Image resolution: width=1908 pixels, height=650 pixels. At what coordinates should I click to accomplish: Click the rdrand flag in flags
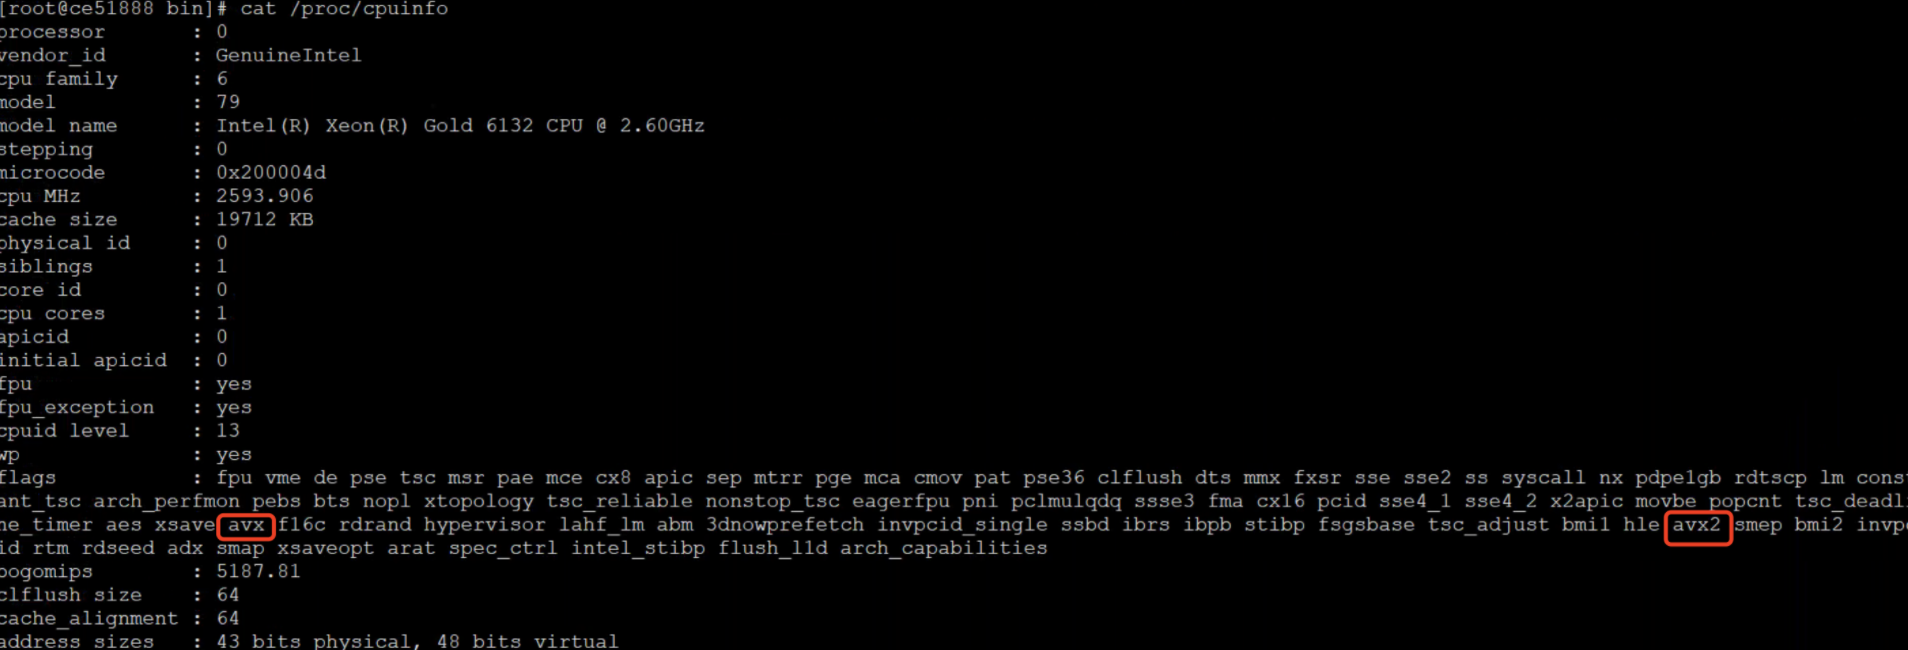(x=375, y=525)
